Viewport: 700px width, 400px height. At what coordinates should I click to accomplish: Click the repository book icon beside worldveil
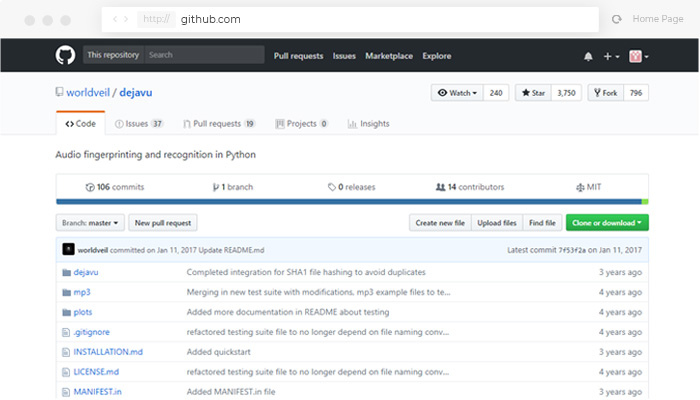59,92
